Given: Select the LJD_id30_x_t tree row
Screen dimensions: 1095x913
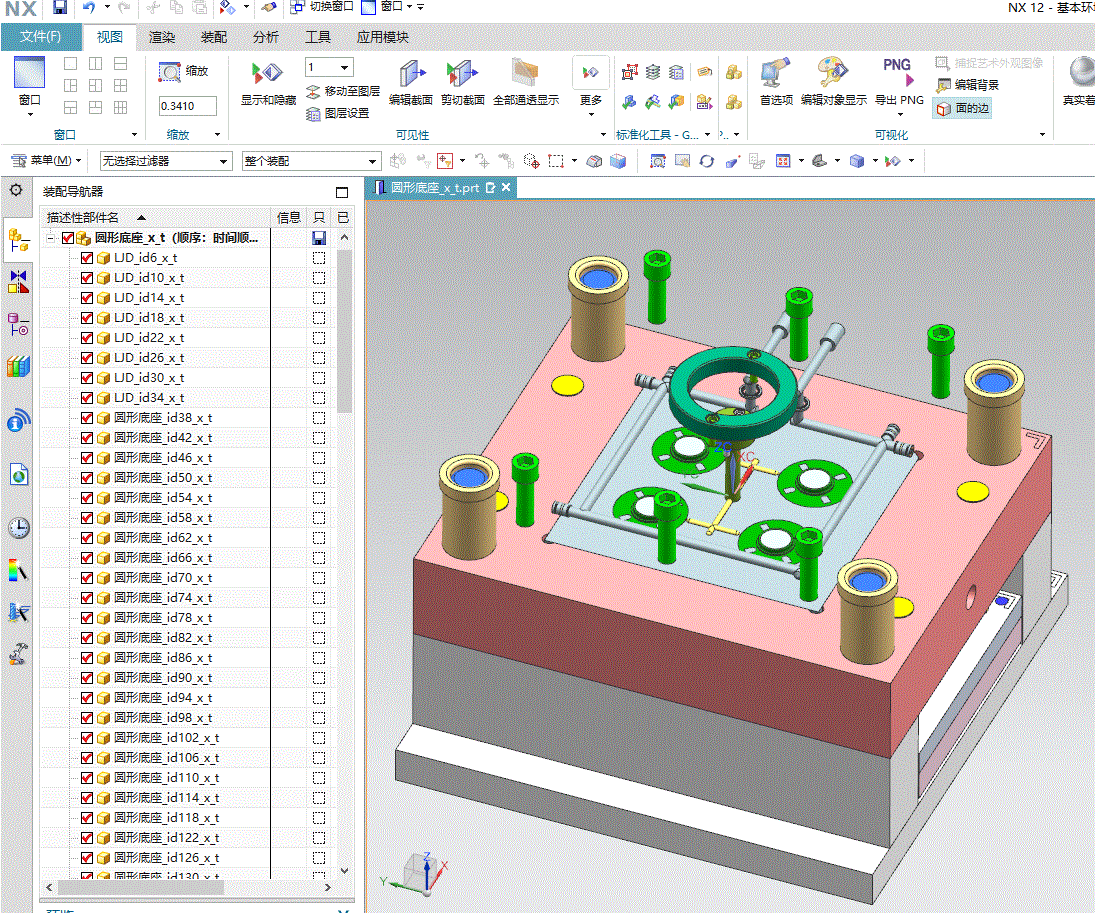Looking at the screenshot, I should pyautogui.click(x=149, y=378).
